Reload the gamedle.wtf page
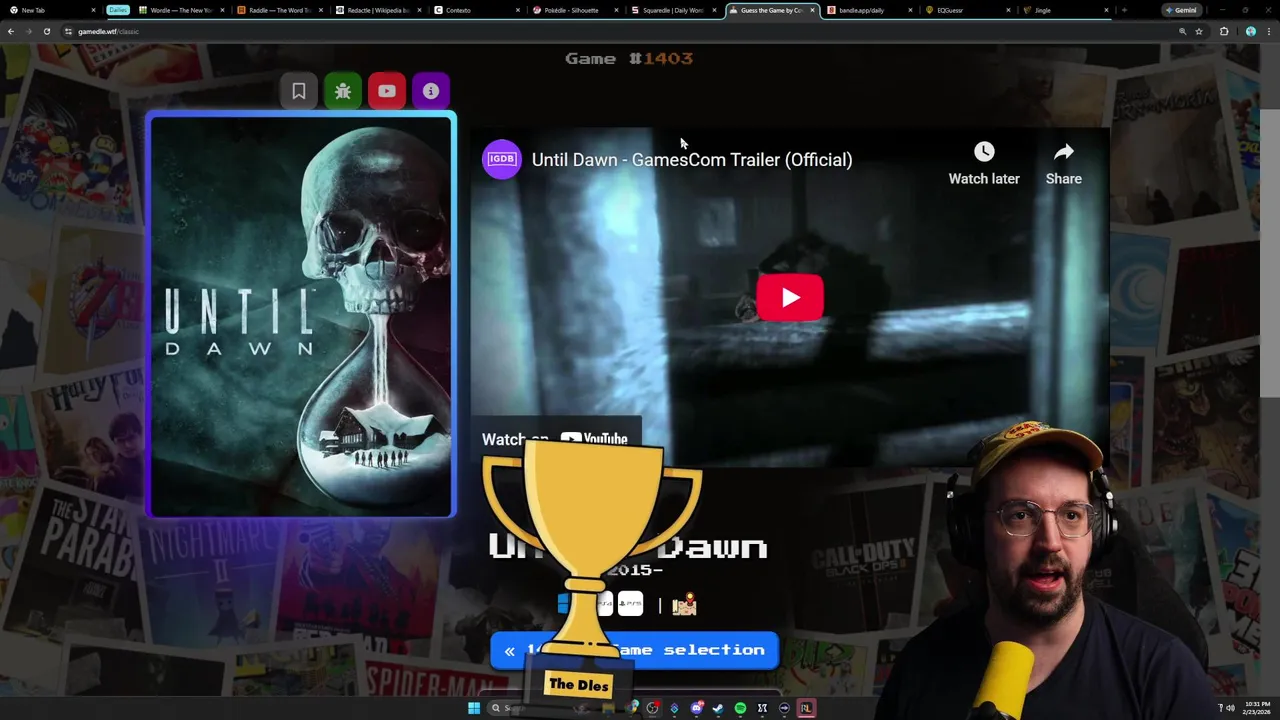Viewport: 1280px width, 720px height. (46, 31)
